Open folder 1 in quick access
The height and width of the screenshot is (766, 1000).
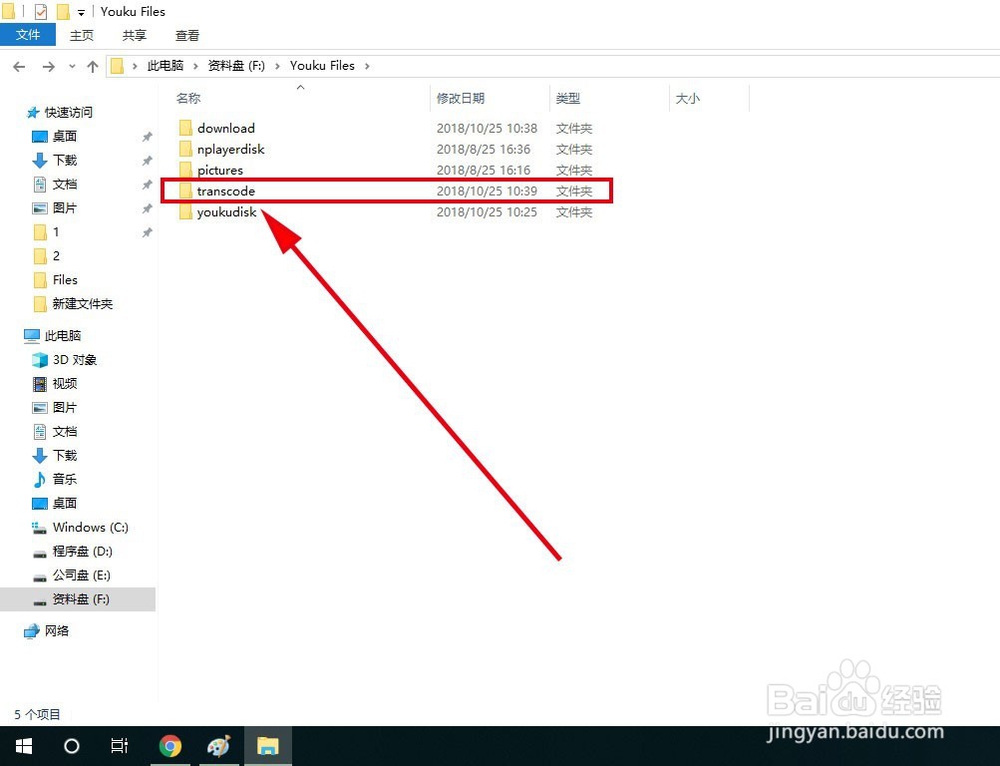click(x=56, y=232)
